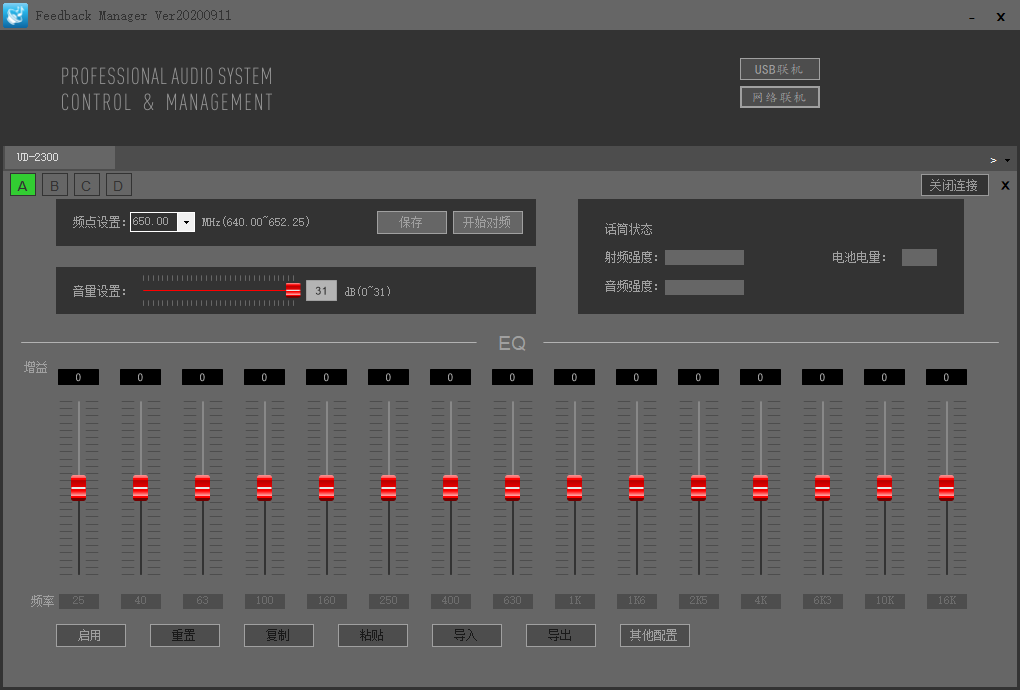This screenshot has height=690, width=1020.
Task: Open the UD-2300 device tab
Action: pyautogui.click(x=59, y=157)
